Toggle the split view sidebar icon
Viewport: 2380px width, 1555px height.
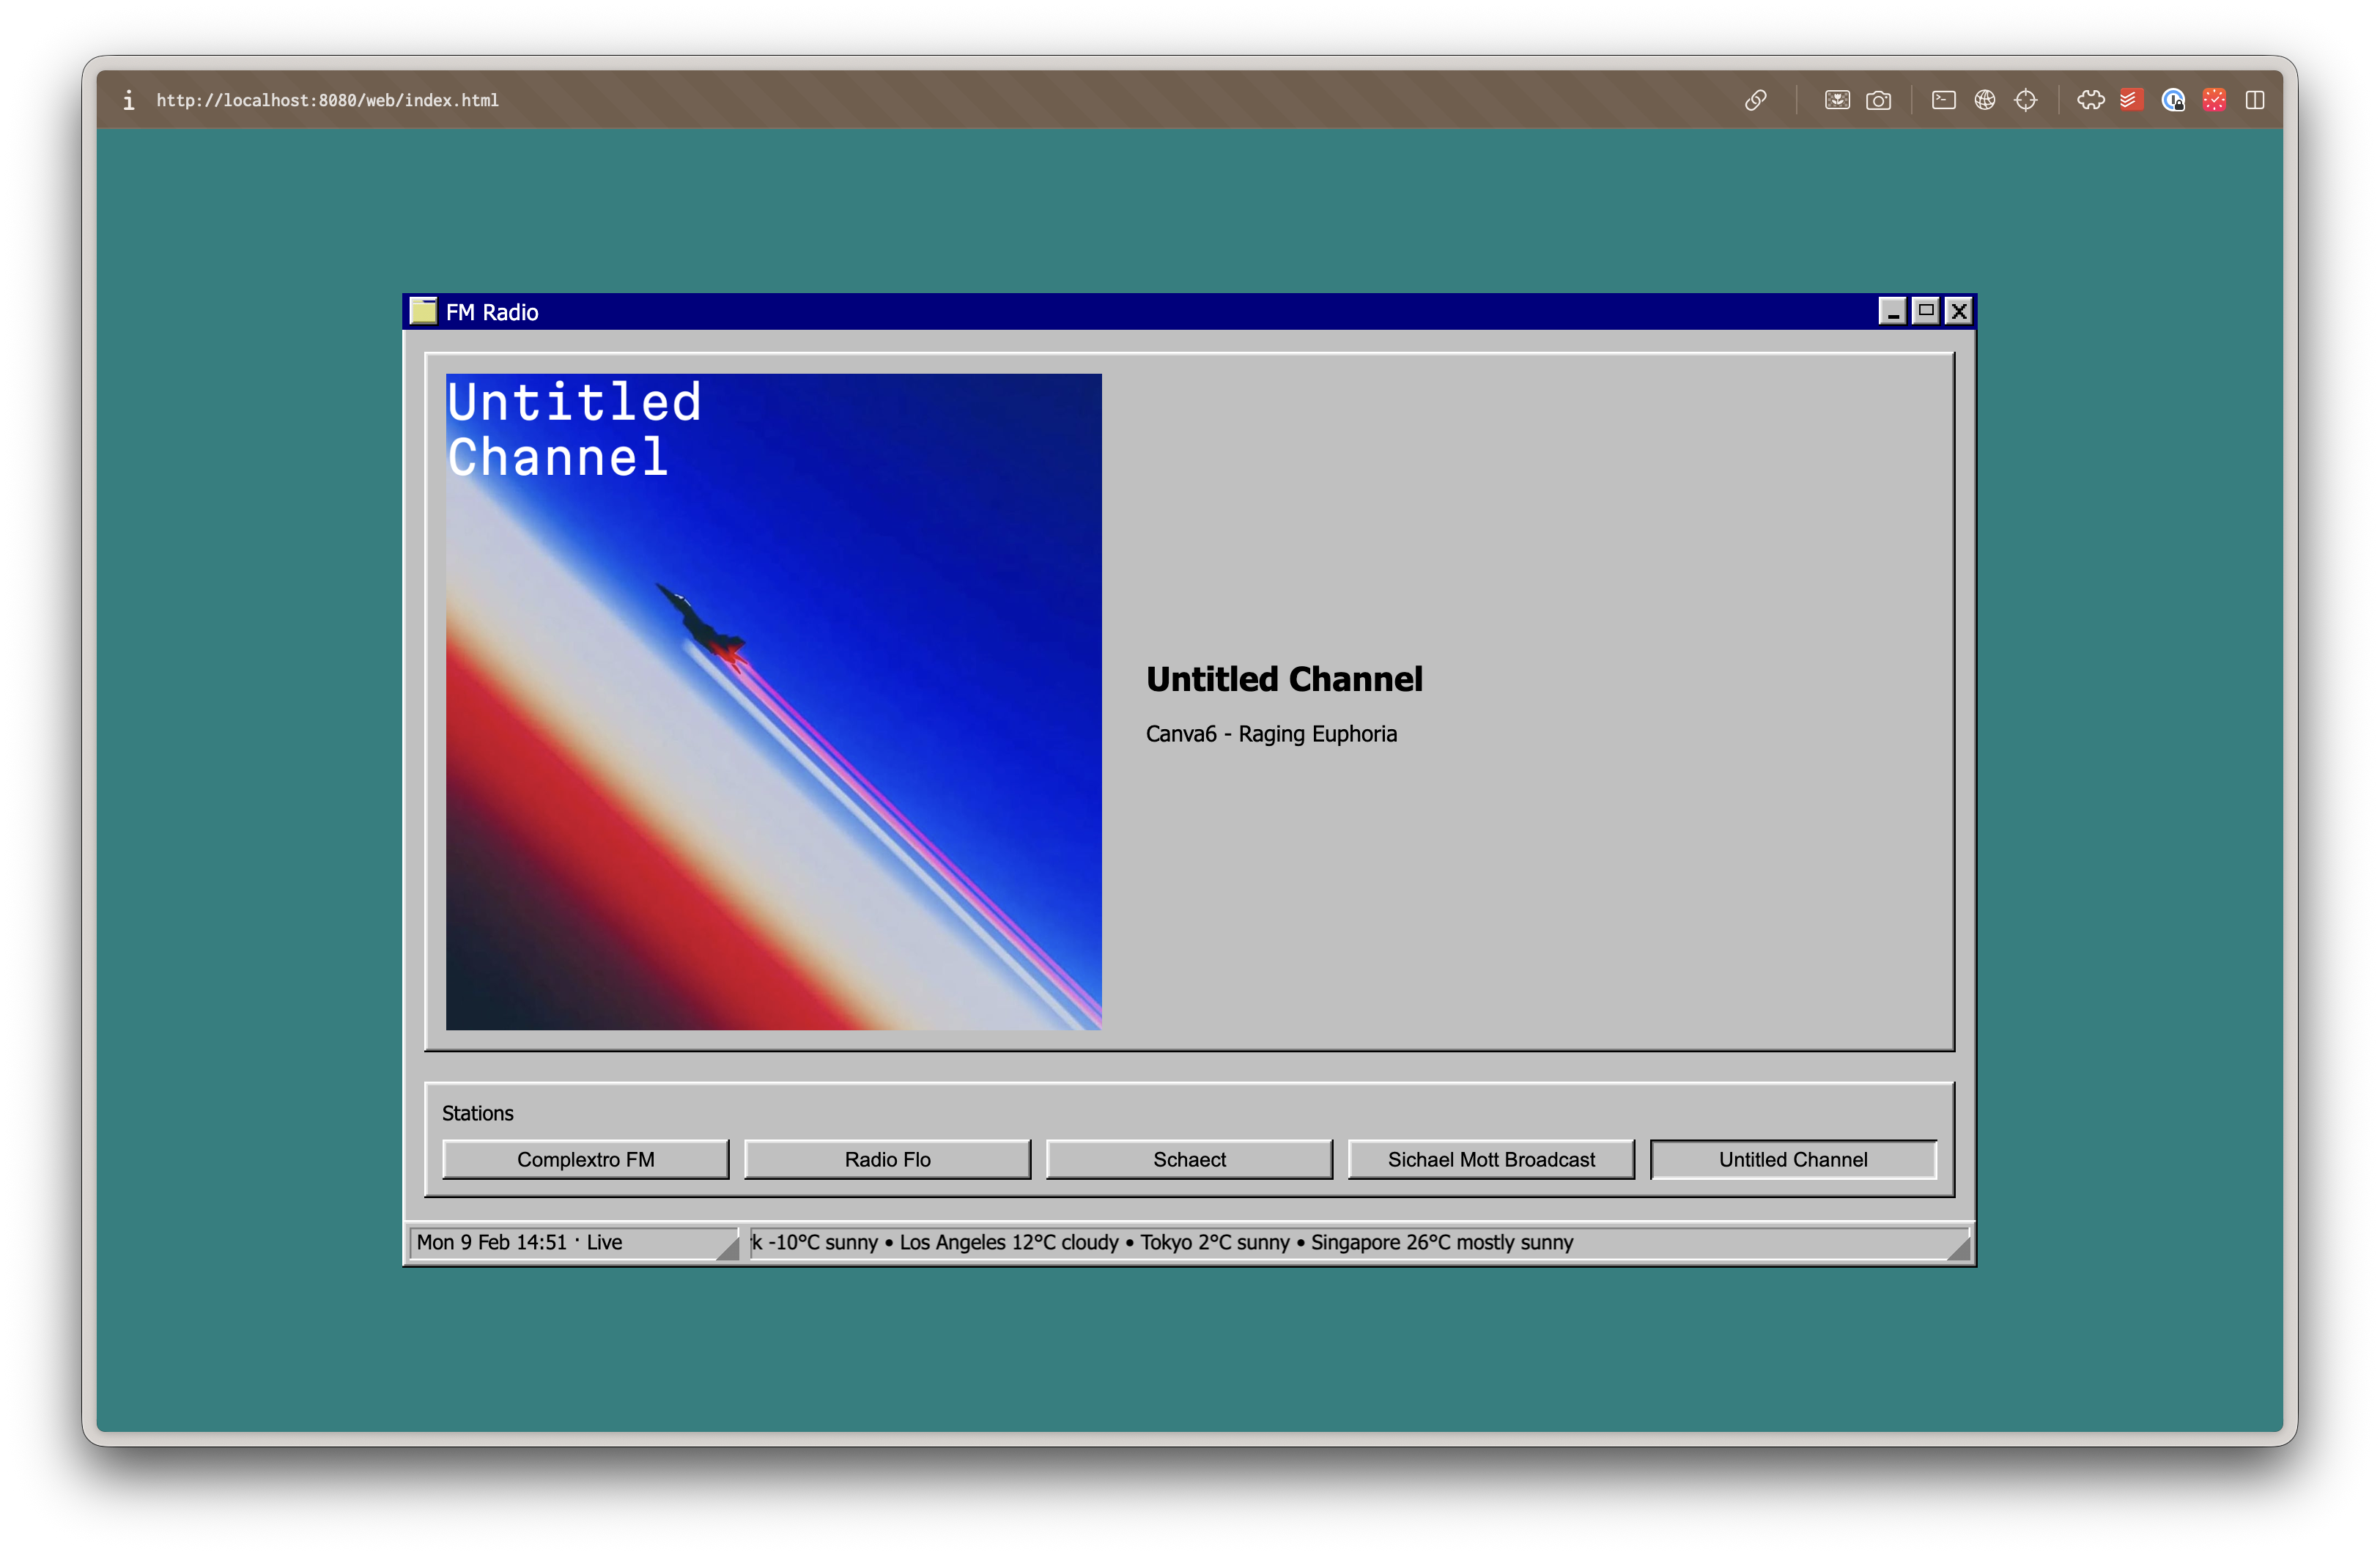coord(2254,100)
